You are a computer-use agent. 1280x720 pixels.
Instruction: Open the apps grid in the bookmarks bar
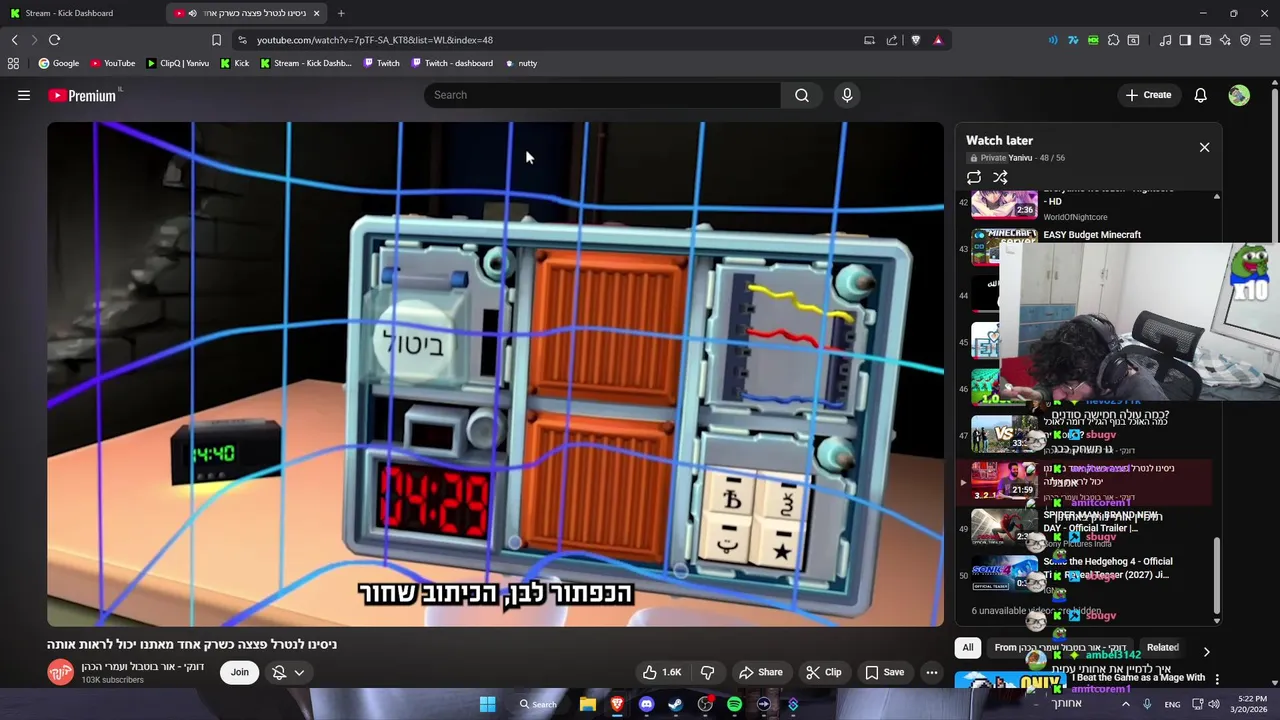[x=13, y=63]
